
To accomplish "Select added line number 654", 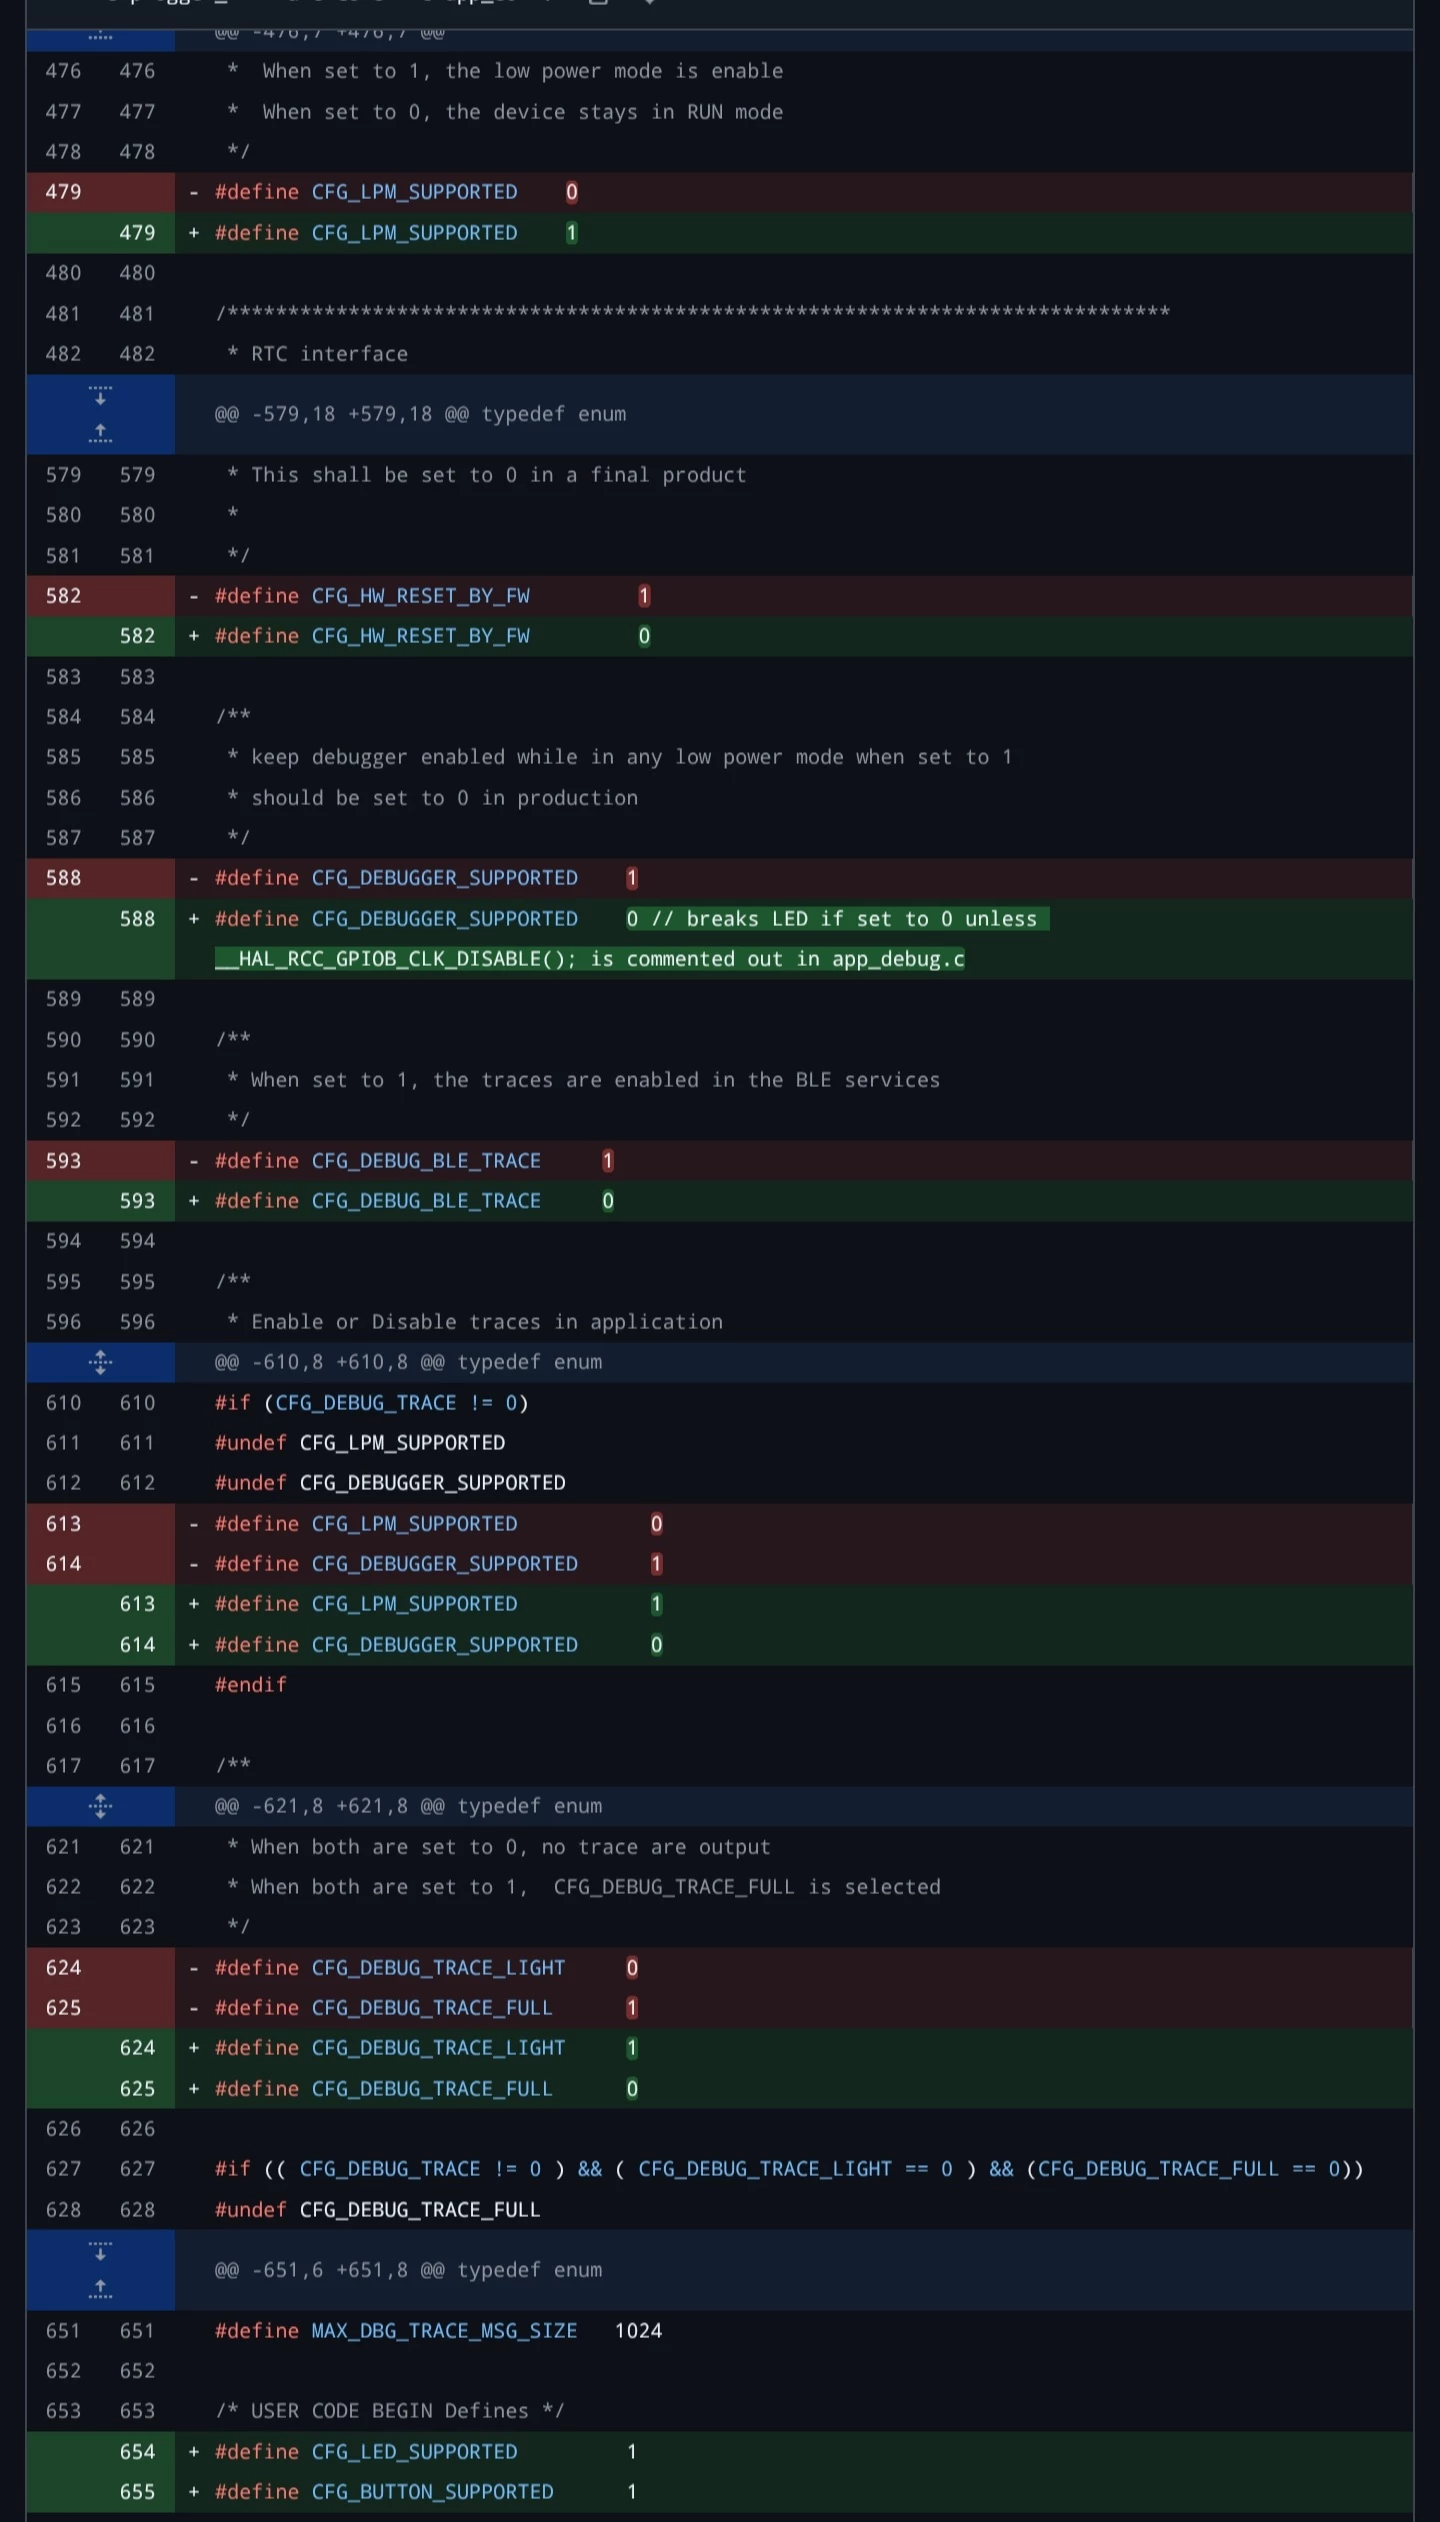I will (x=137, y=2451).
